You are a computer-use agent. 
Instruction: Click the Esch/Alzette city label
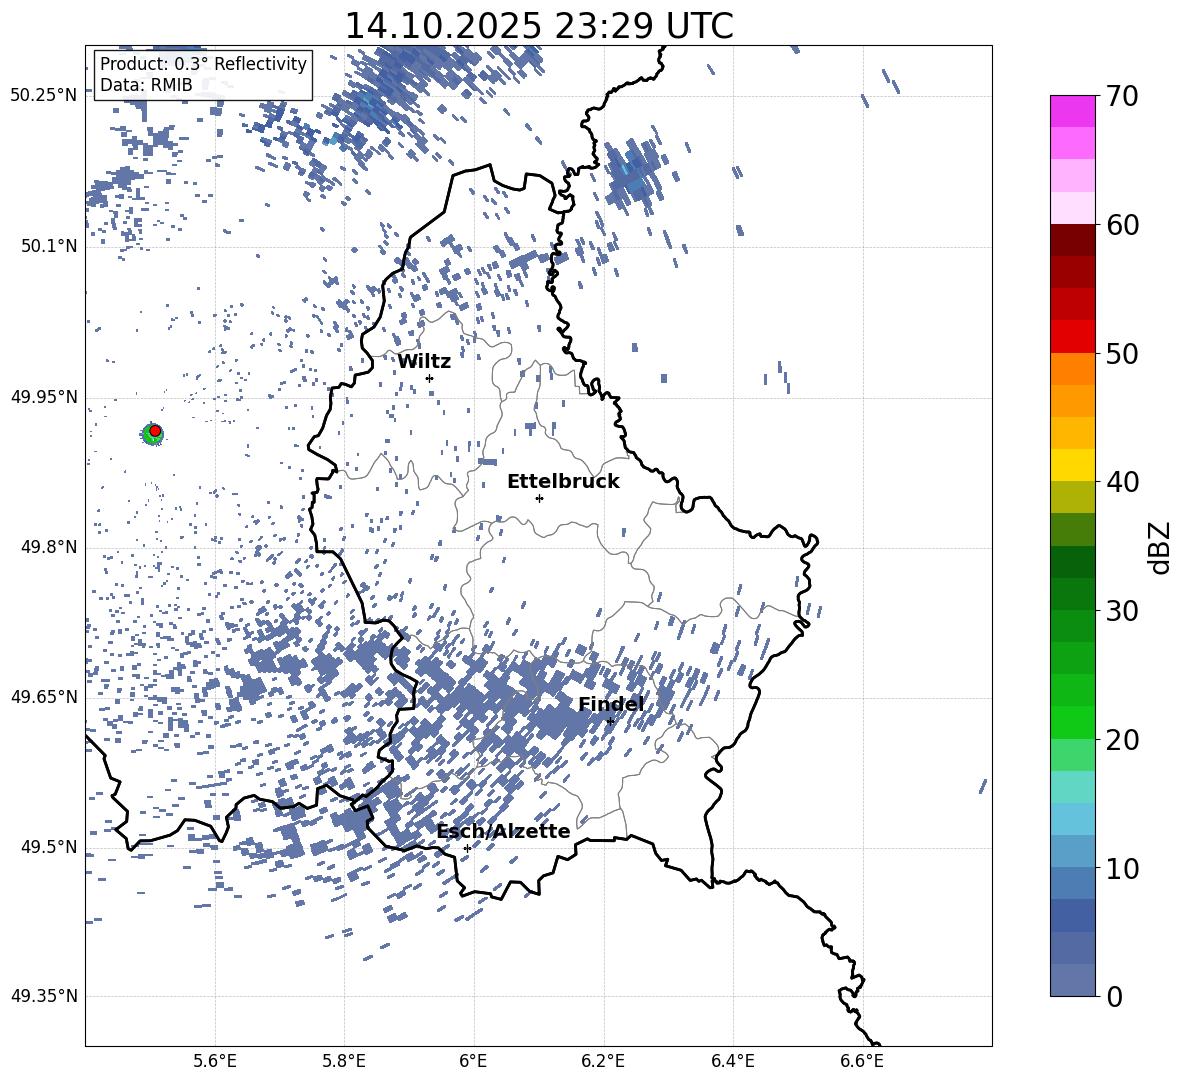pyautogui.click(x=504, y=831)
